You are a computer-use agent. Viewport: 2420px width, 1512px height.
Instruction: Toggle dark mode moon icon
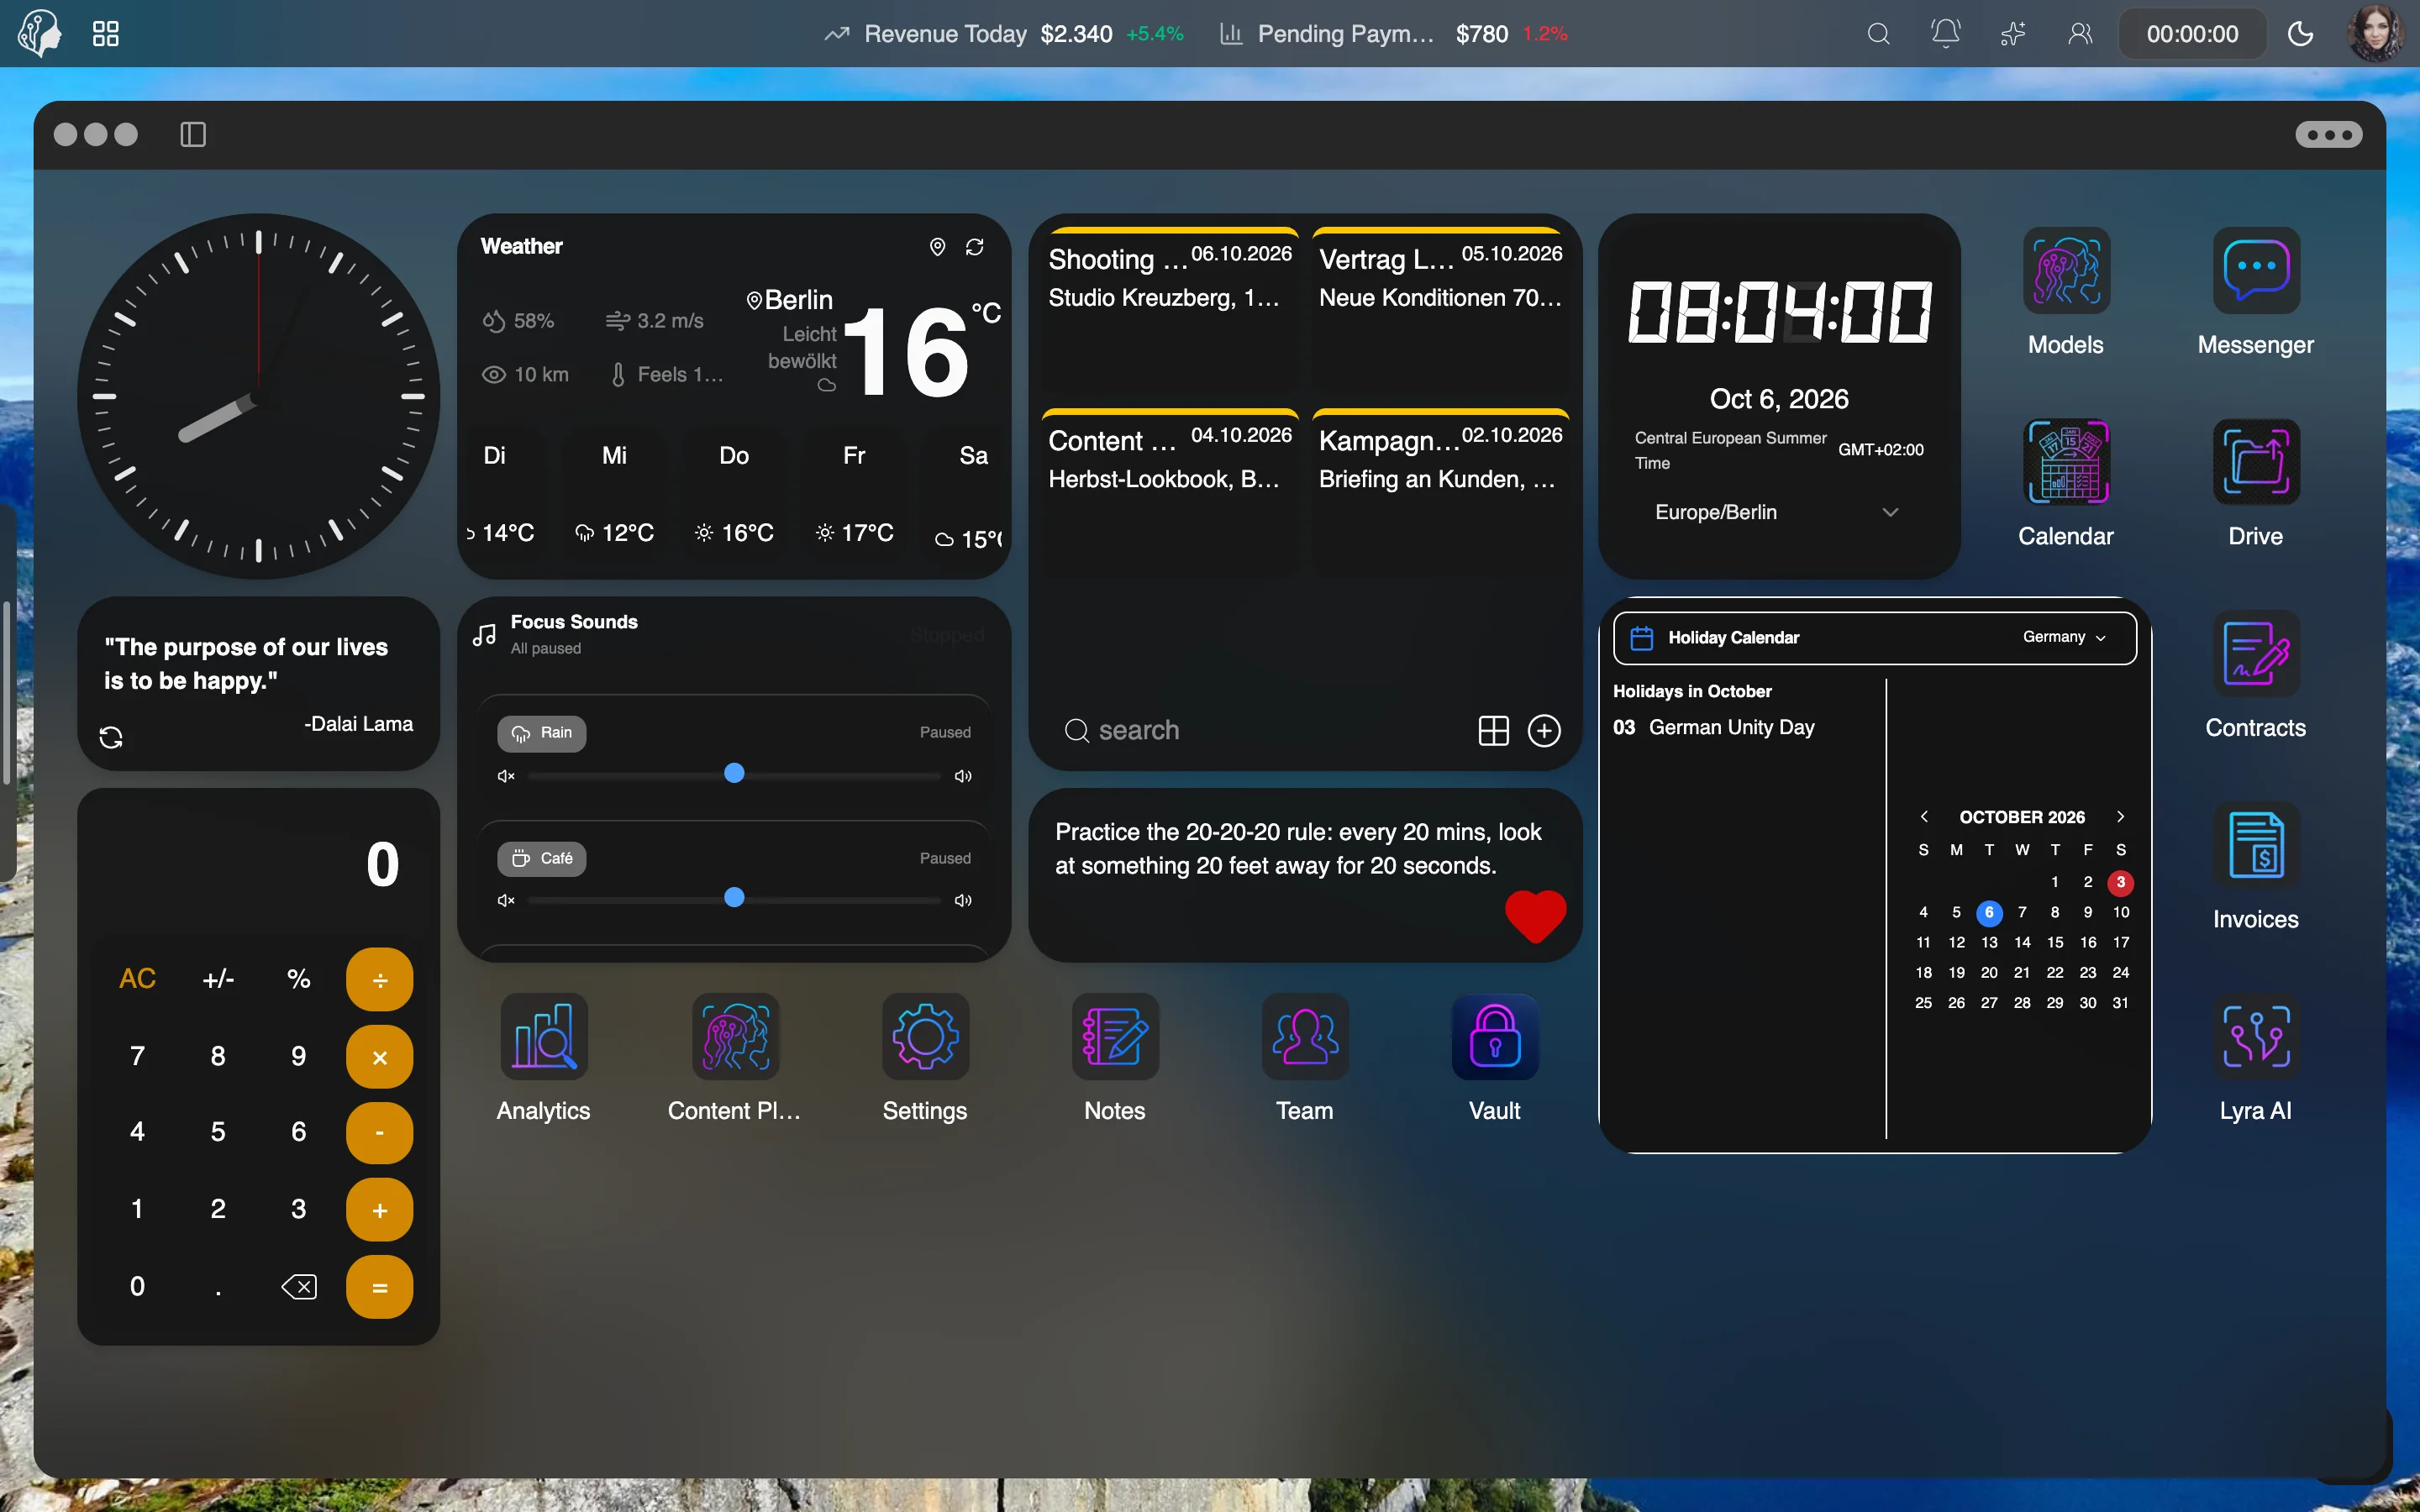2300,34
